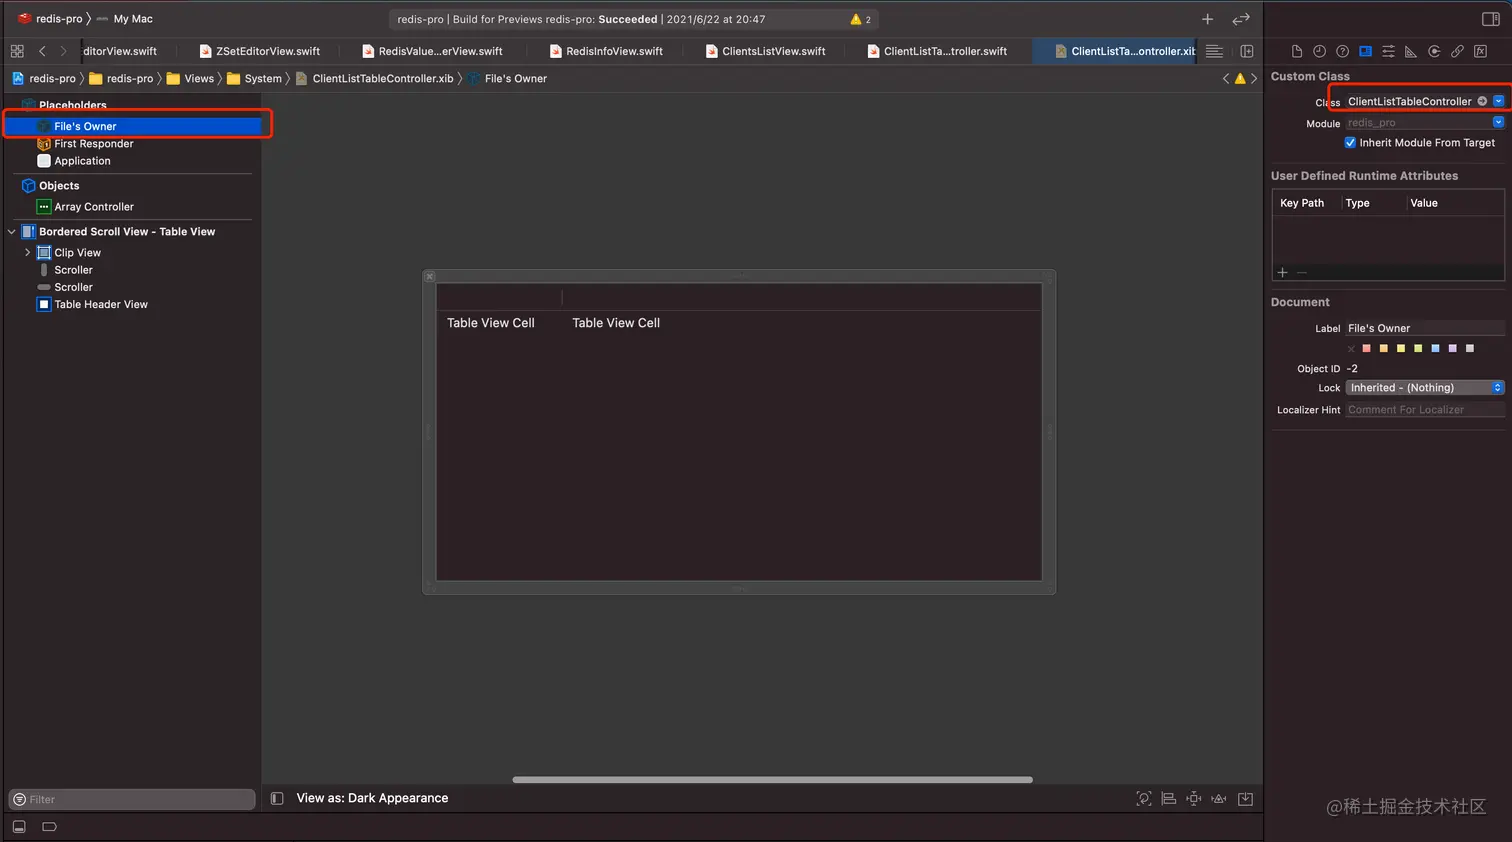This screenshot has width=1512, height=842.
Task: Open the editor options lines icon
Action: pyautogui.click(x=1214, y=51)
